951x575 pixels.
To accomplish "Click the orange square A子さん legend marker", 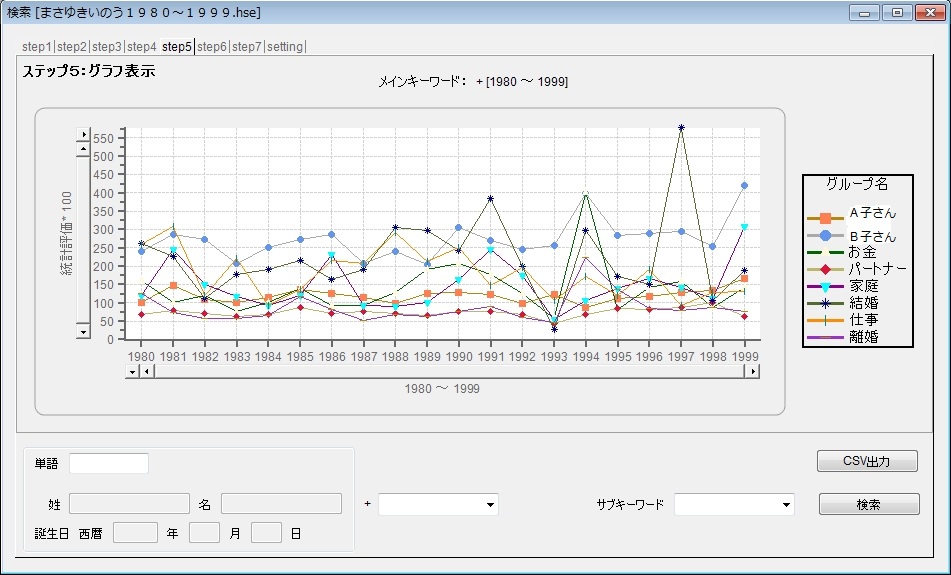I will pos(825,218).
